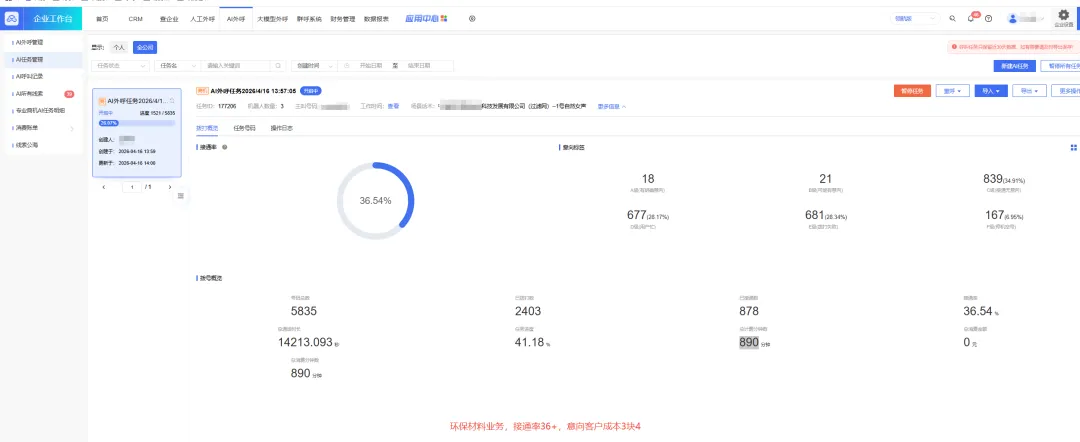Click the 5835 total numbers value
This screenshot has width=1080, height=442.
304,311
